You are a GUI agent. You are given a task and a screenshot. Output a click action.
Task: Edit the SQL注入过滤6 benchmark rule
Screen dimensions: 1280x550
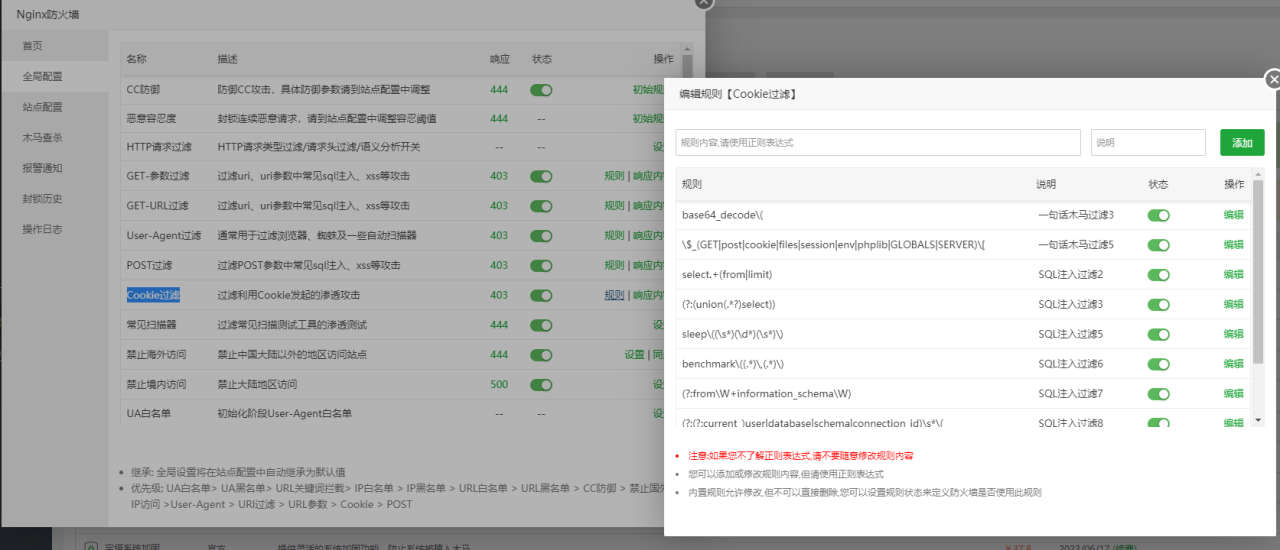coord(1233,364)
